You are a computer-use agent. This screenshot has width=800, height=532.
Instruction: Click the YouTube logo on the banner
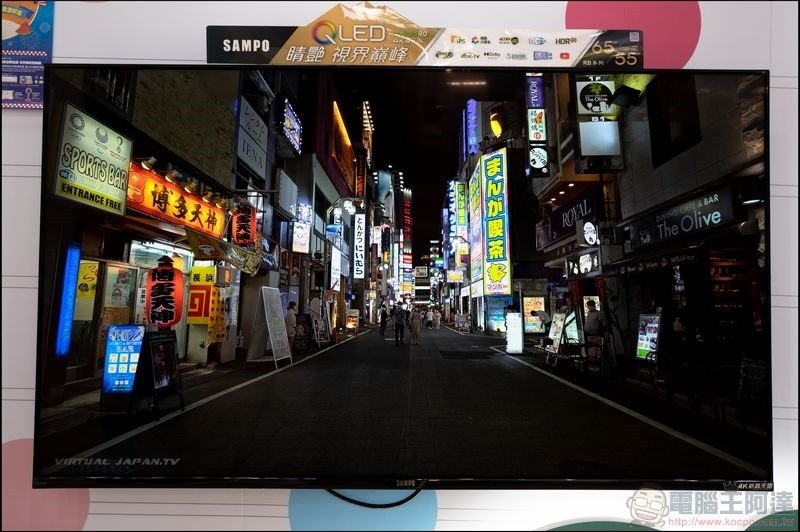click(564, 56)
